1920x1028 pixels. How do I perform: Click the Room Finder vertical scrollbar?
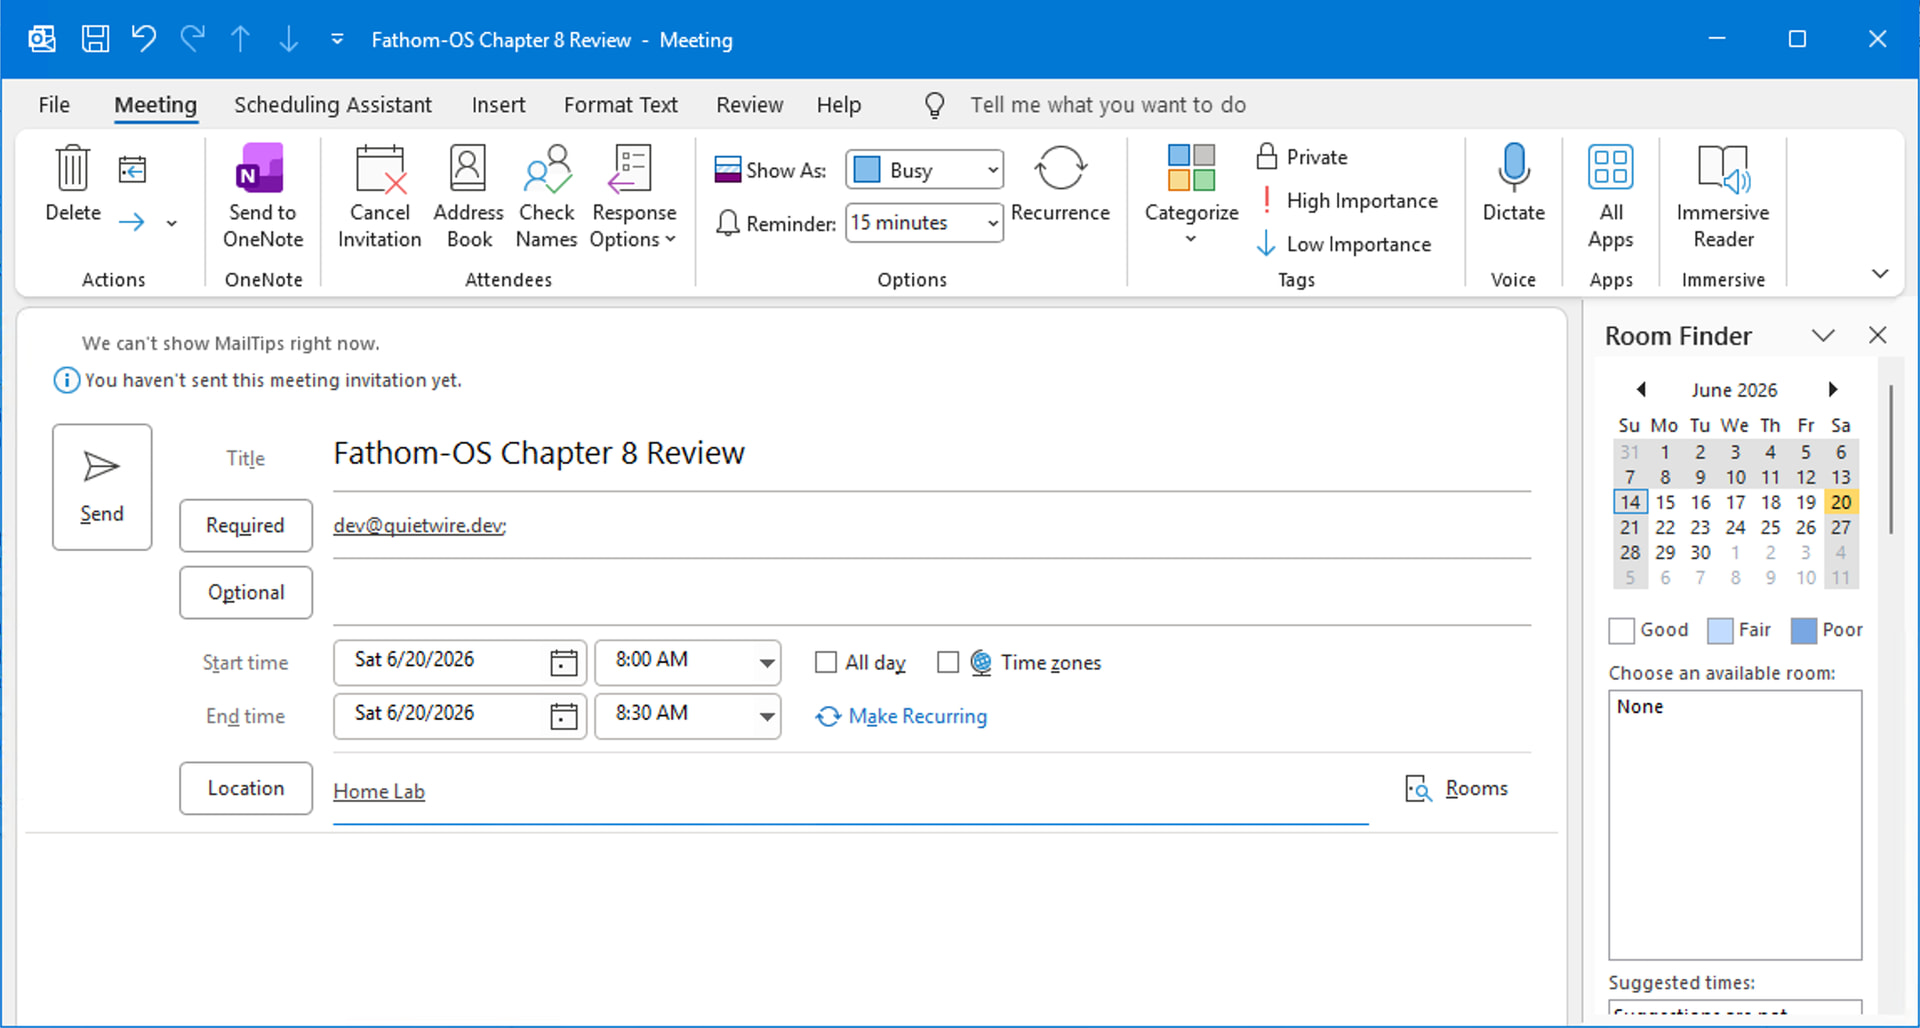[1891, 460]
